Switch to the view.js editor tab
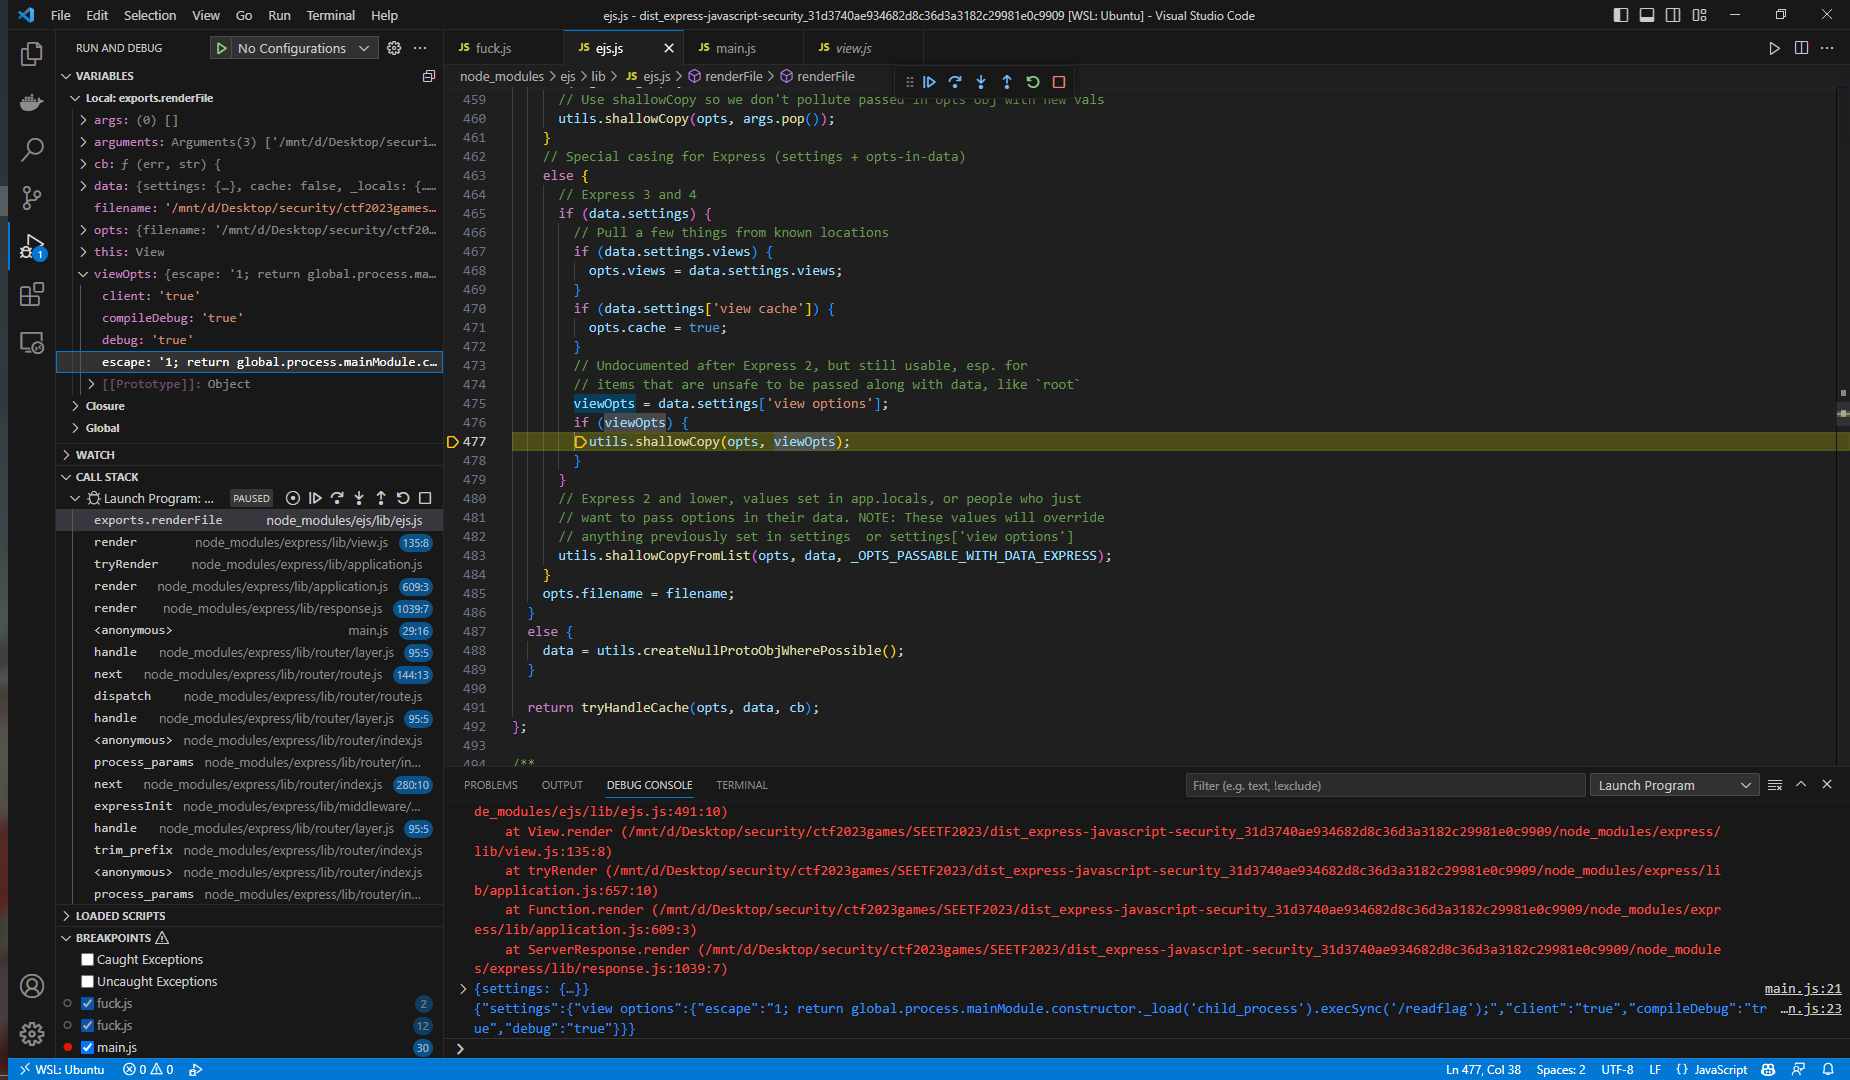The width and height of the screenshot is (1850, 1080). click(863, 48)
